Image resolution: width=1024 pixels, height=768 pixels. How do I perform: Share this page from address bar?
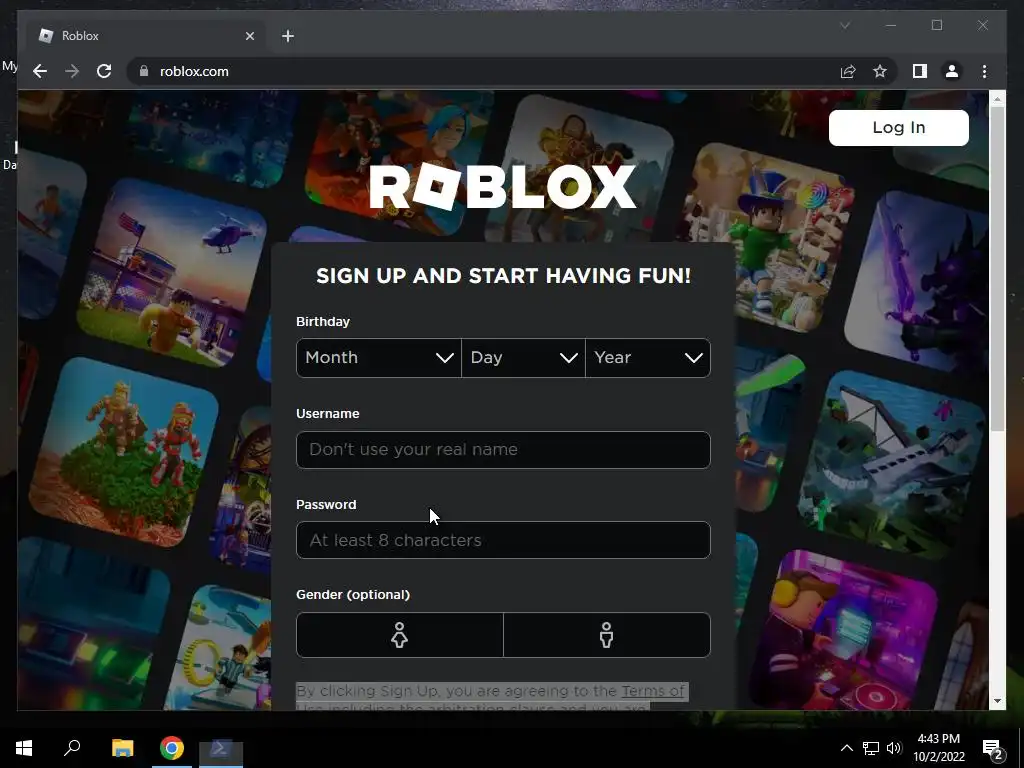tap(848, 71)
